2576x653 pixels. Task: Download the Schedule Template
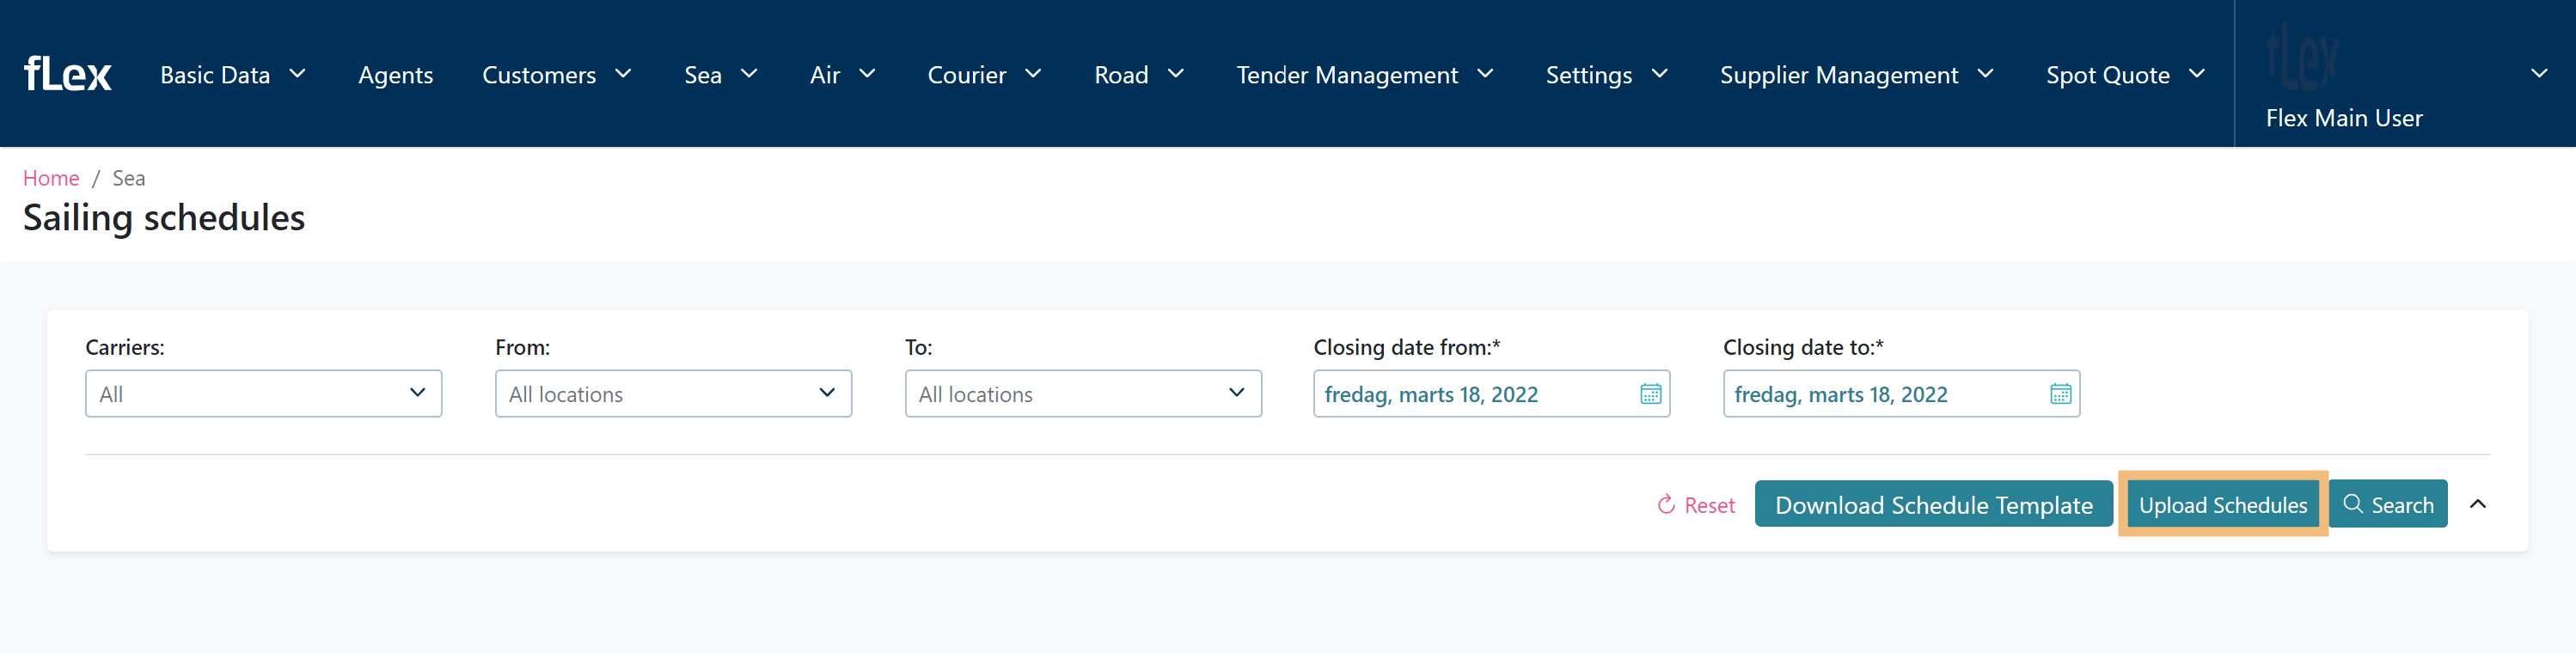pyautogui.click(x=1933, y=504)
